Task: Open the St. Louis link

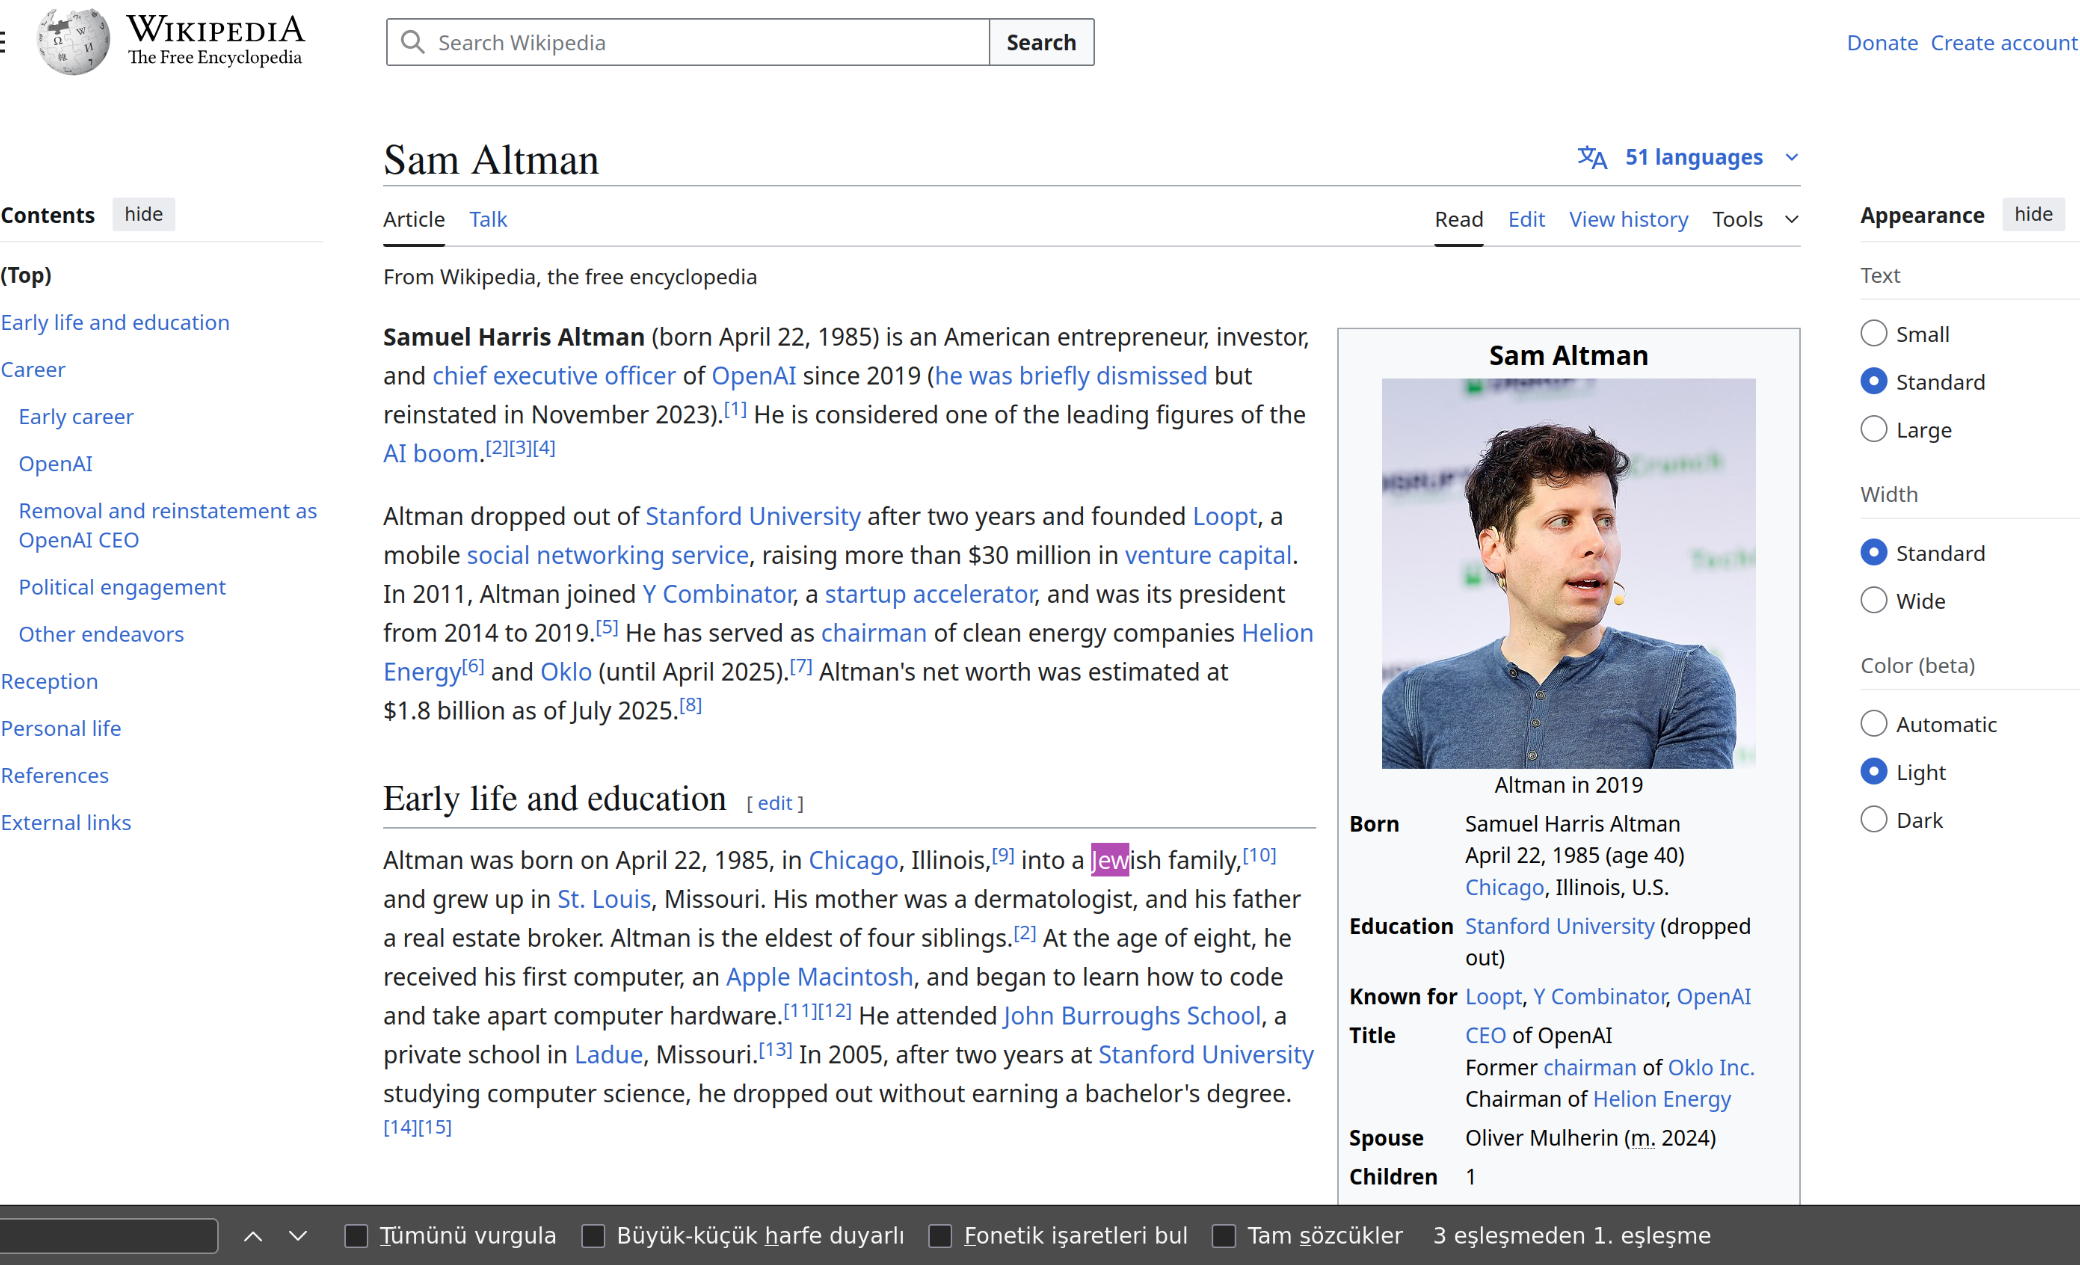Action: pos(604,899)
